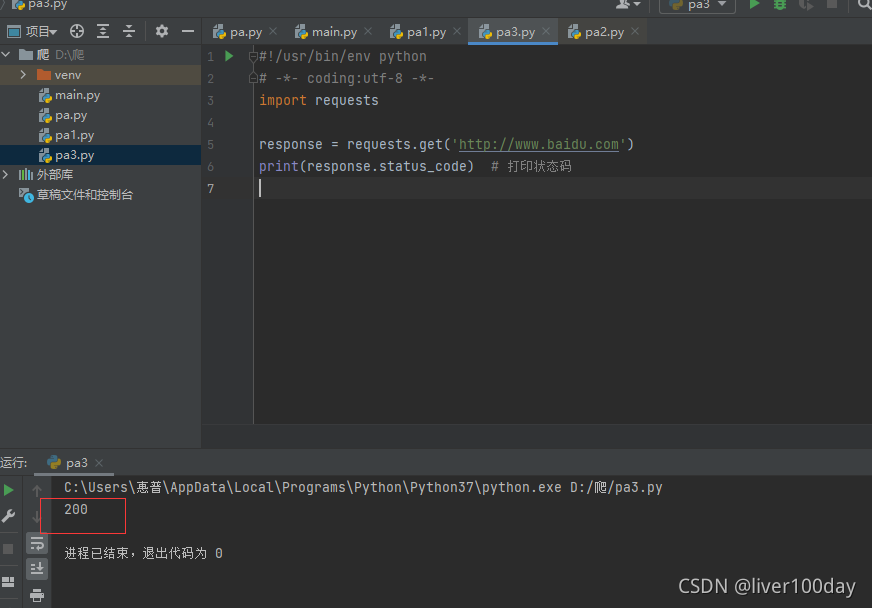This screenshot has width=872, height=608.
Task: Select pa3.py in project tree
Action: [x=100, y=155]
